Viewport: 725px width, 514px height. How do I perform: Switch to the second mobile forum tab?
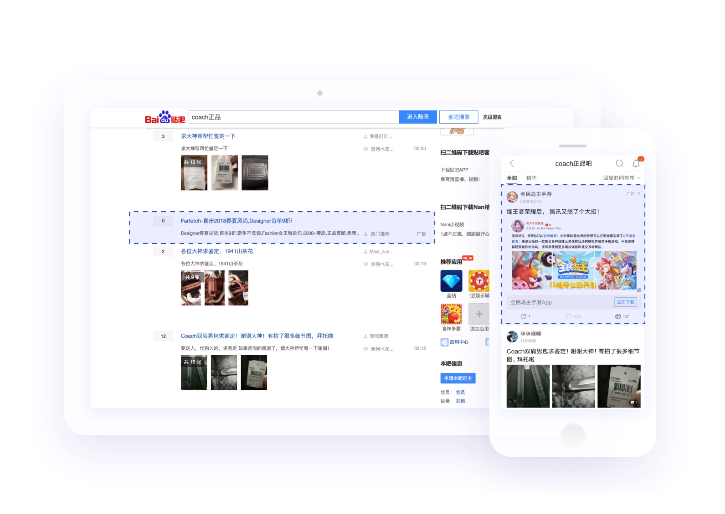[531, 178]
